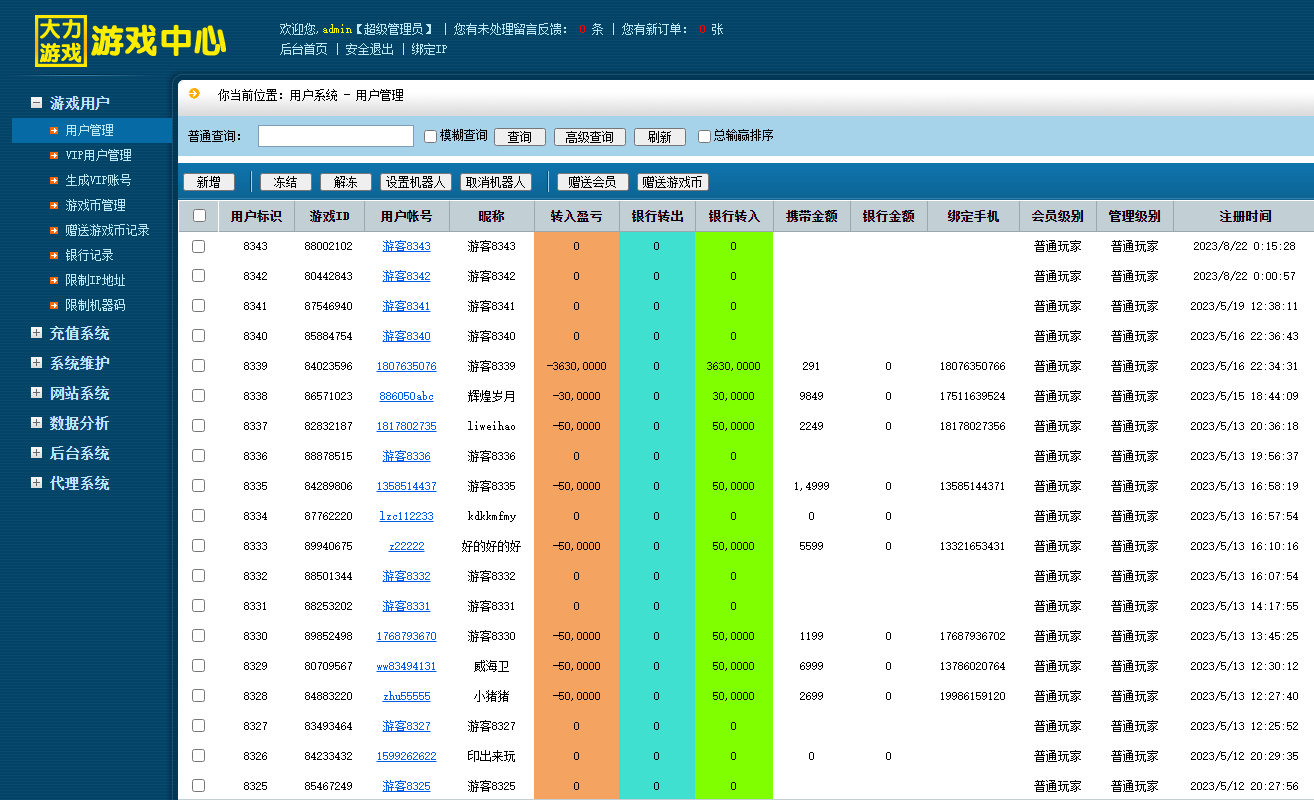Enable the 模糊查询 checkbox
This screenshot has height=800, width=1314.
[x=431, y=136]
